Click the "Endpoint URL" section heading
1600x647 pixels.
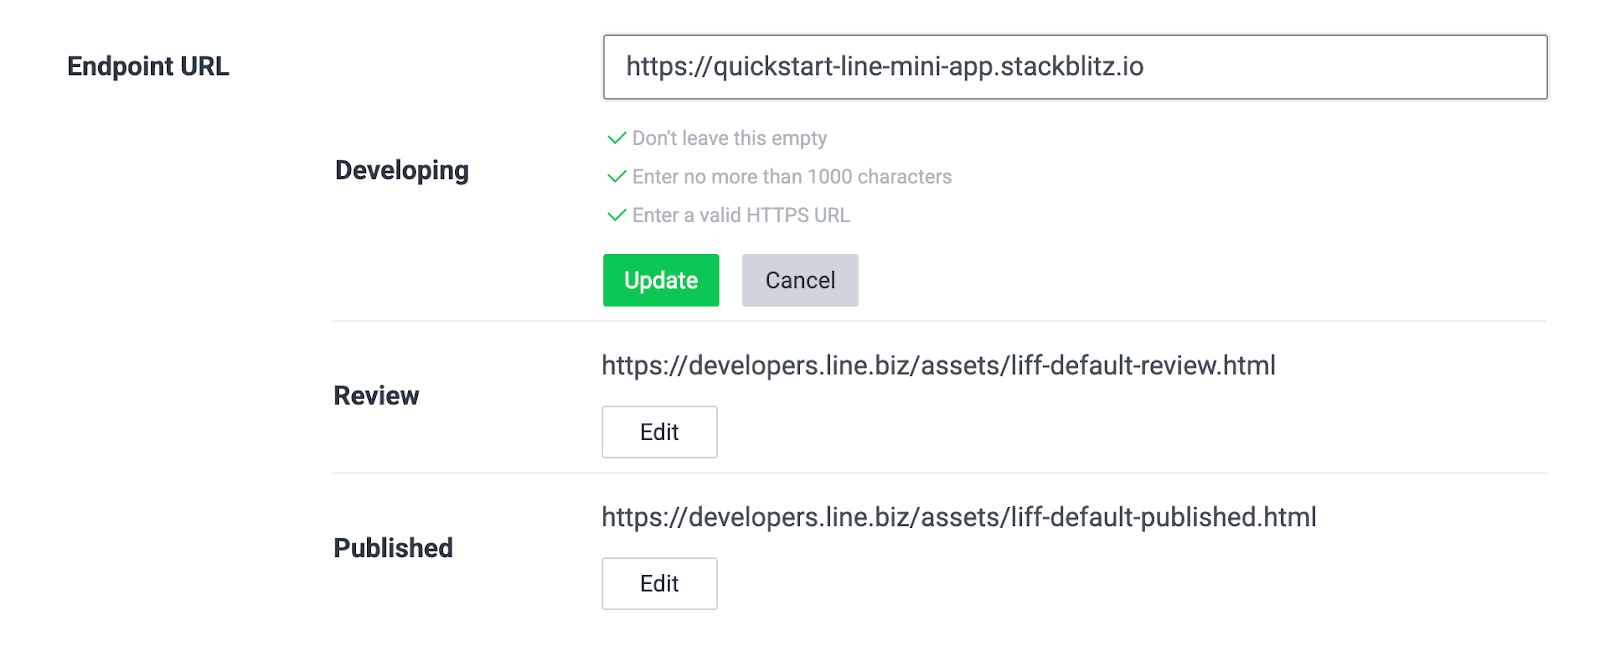[148, 67]
